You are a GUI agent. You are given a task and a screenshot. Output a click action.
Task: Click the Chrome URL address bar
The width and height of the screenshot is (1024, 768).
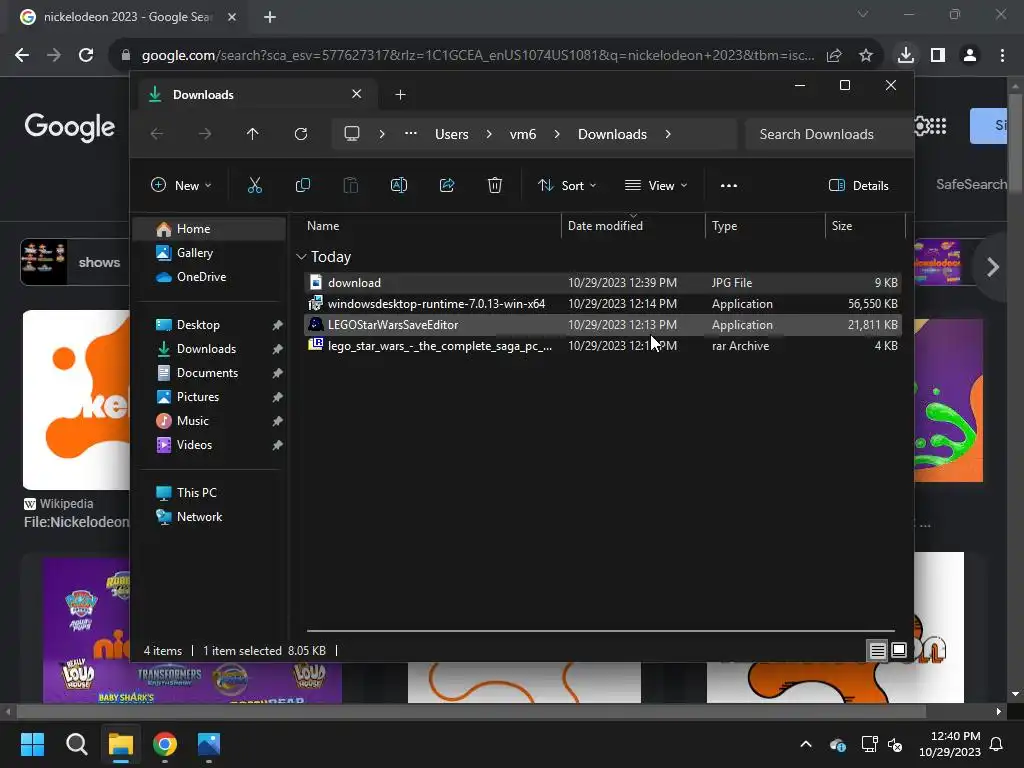click(477, 56)
